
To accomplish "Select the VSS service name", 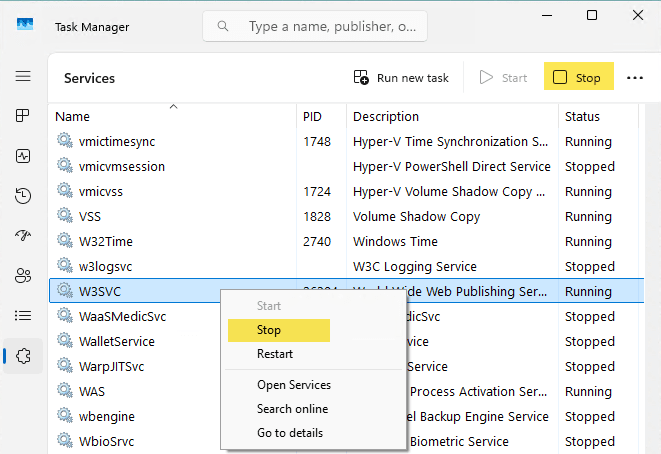I will 90,217.
